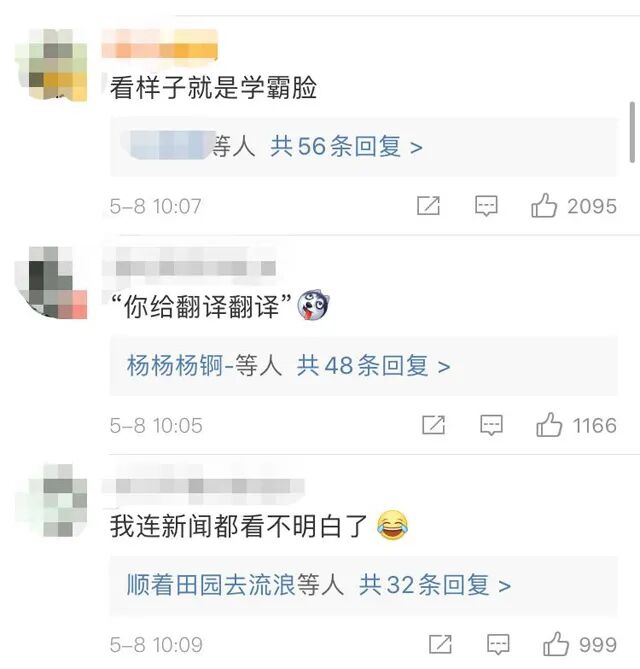This screenshot has width=640, height=669.
Task: Click the share icon on the 5-8 10:07 comment
Action: (x=428, y=206)
